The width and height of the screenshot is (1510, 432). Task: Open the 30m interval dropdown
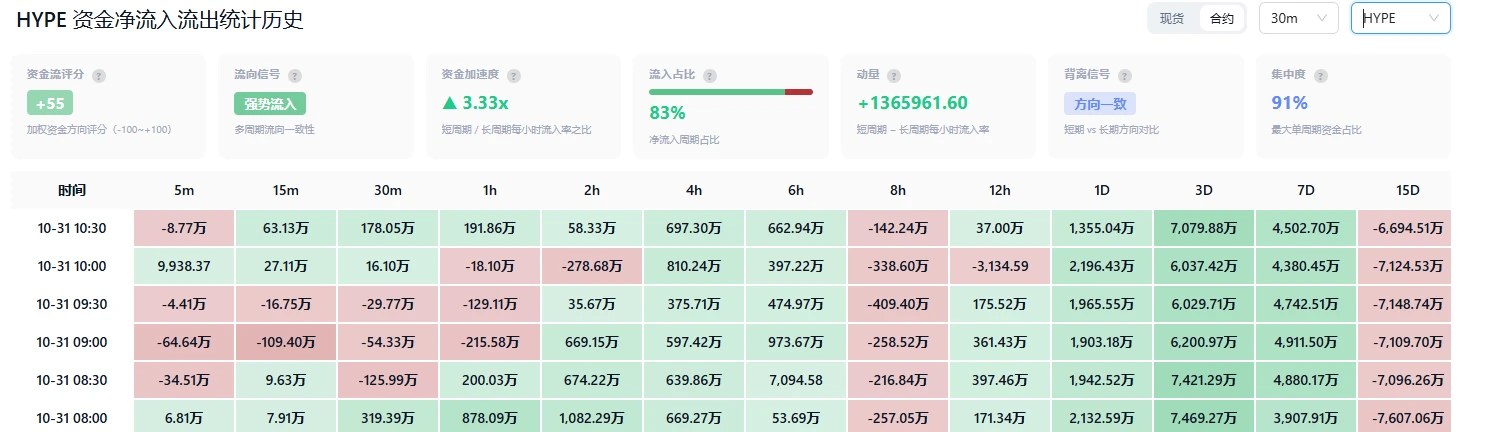pyautogui.click(x=1298, y=18)
